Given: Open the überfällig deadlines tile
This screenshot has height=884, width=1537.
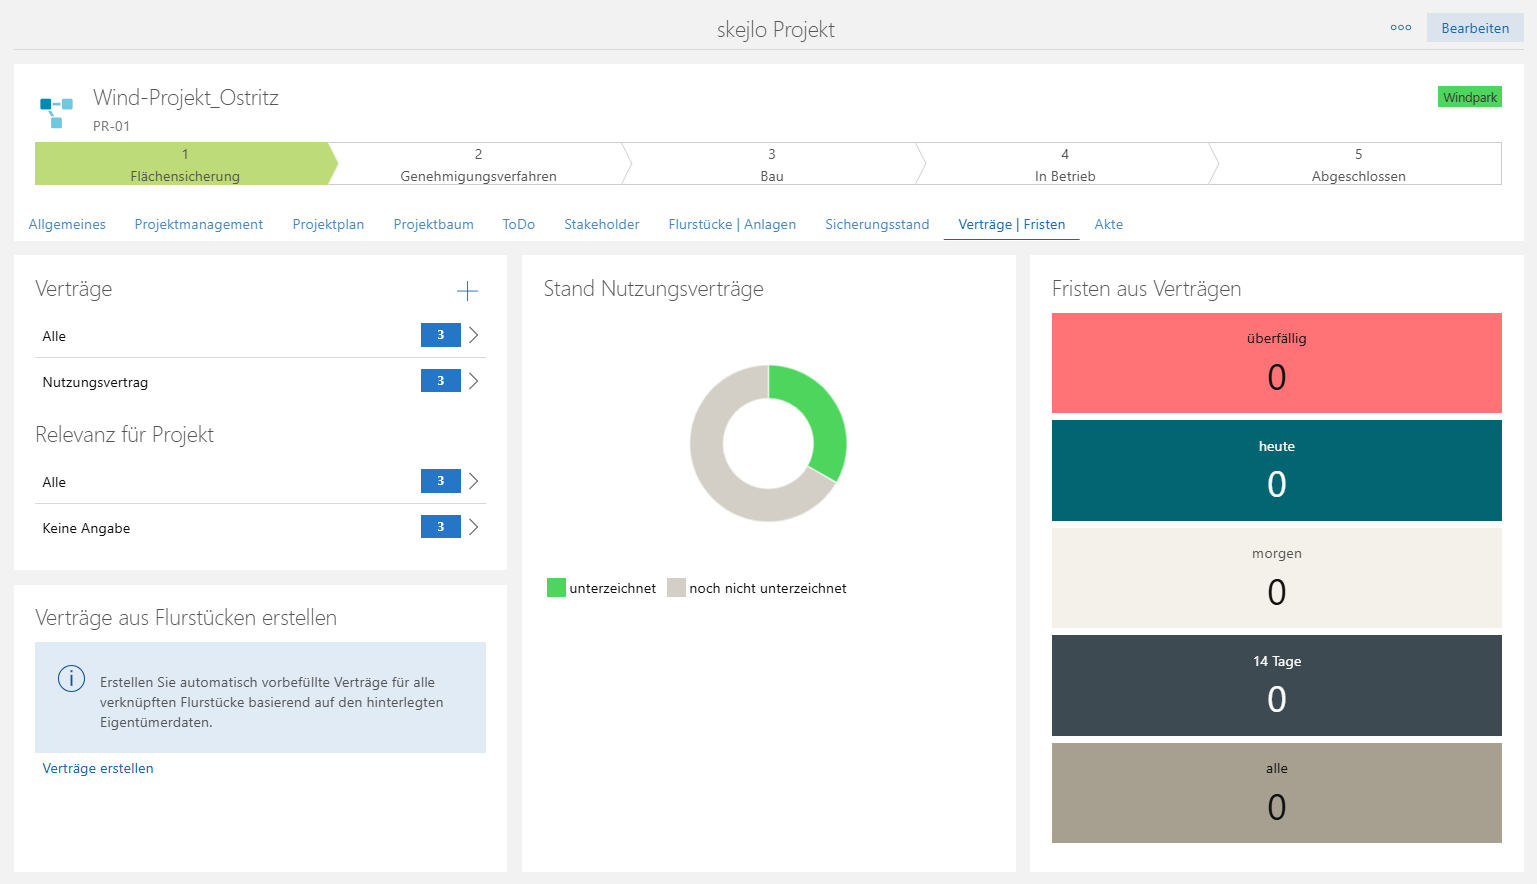Looking at the screenshot, I should point(1276,363).
